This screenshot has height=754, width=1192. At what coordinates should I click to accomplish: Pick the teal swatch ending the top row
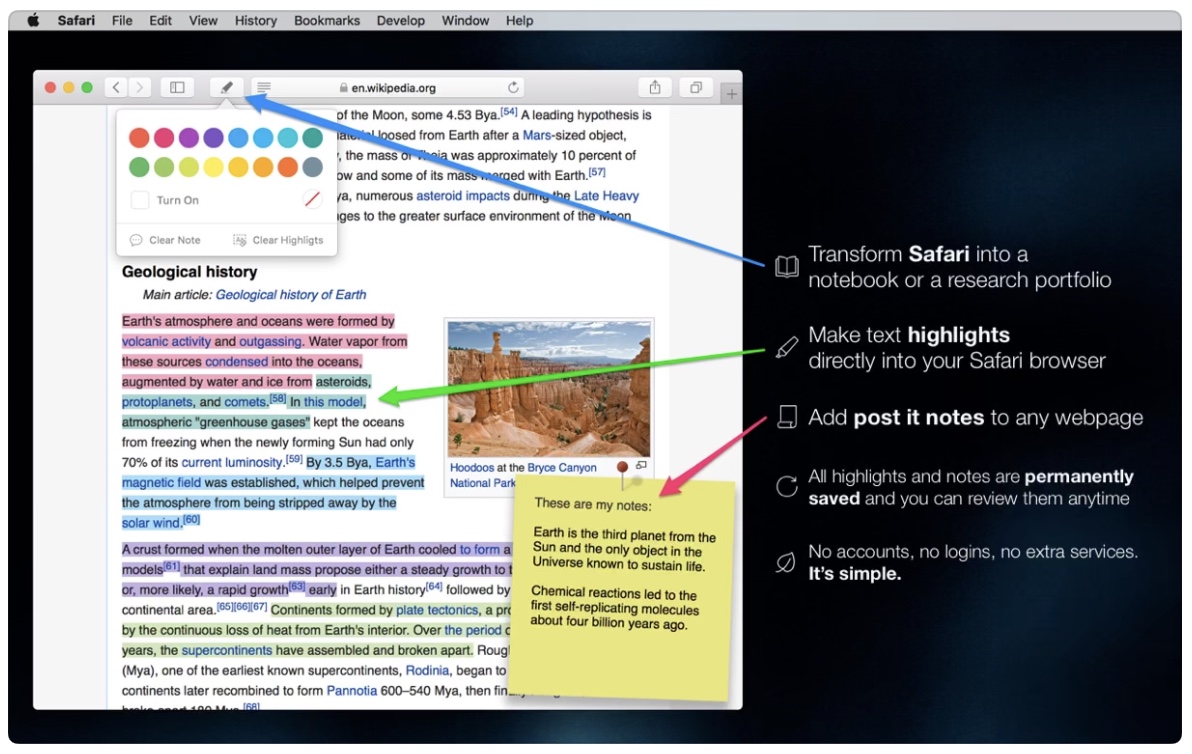(x=312, y=138)
